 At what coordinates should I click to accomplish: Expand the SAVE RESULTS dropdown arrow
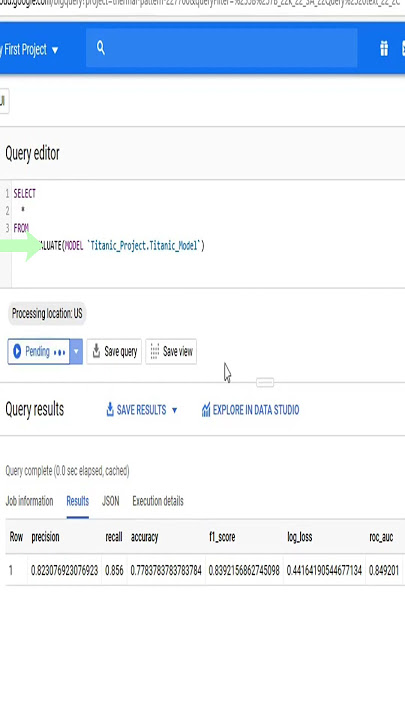[174, 410]
